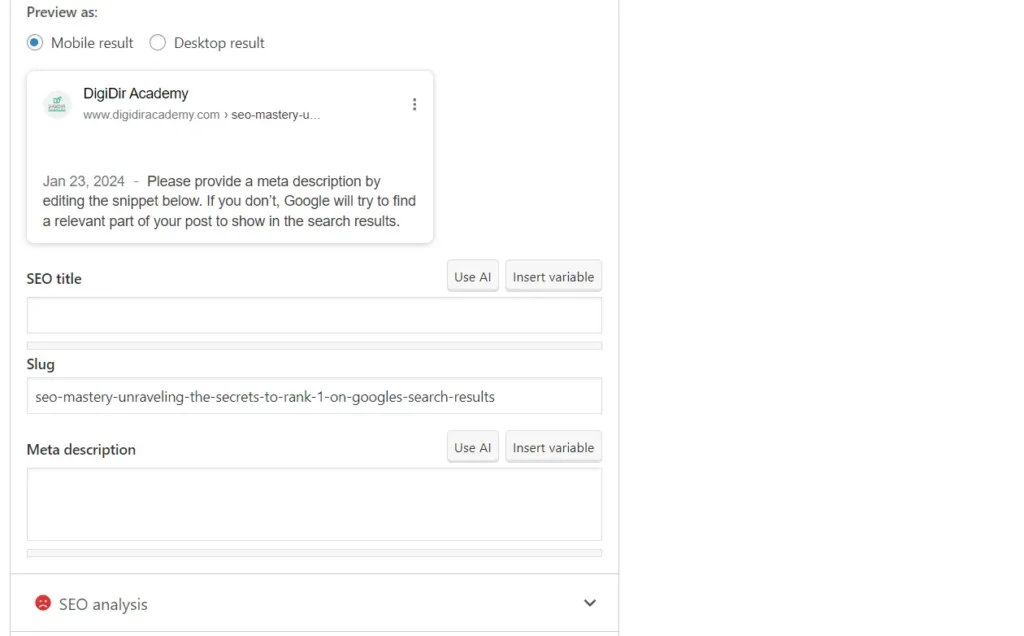
Task: Focus the SEO title input field
Action: 314,315
